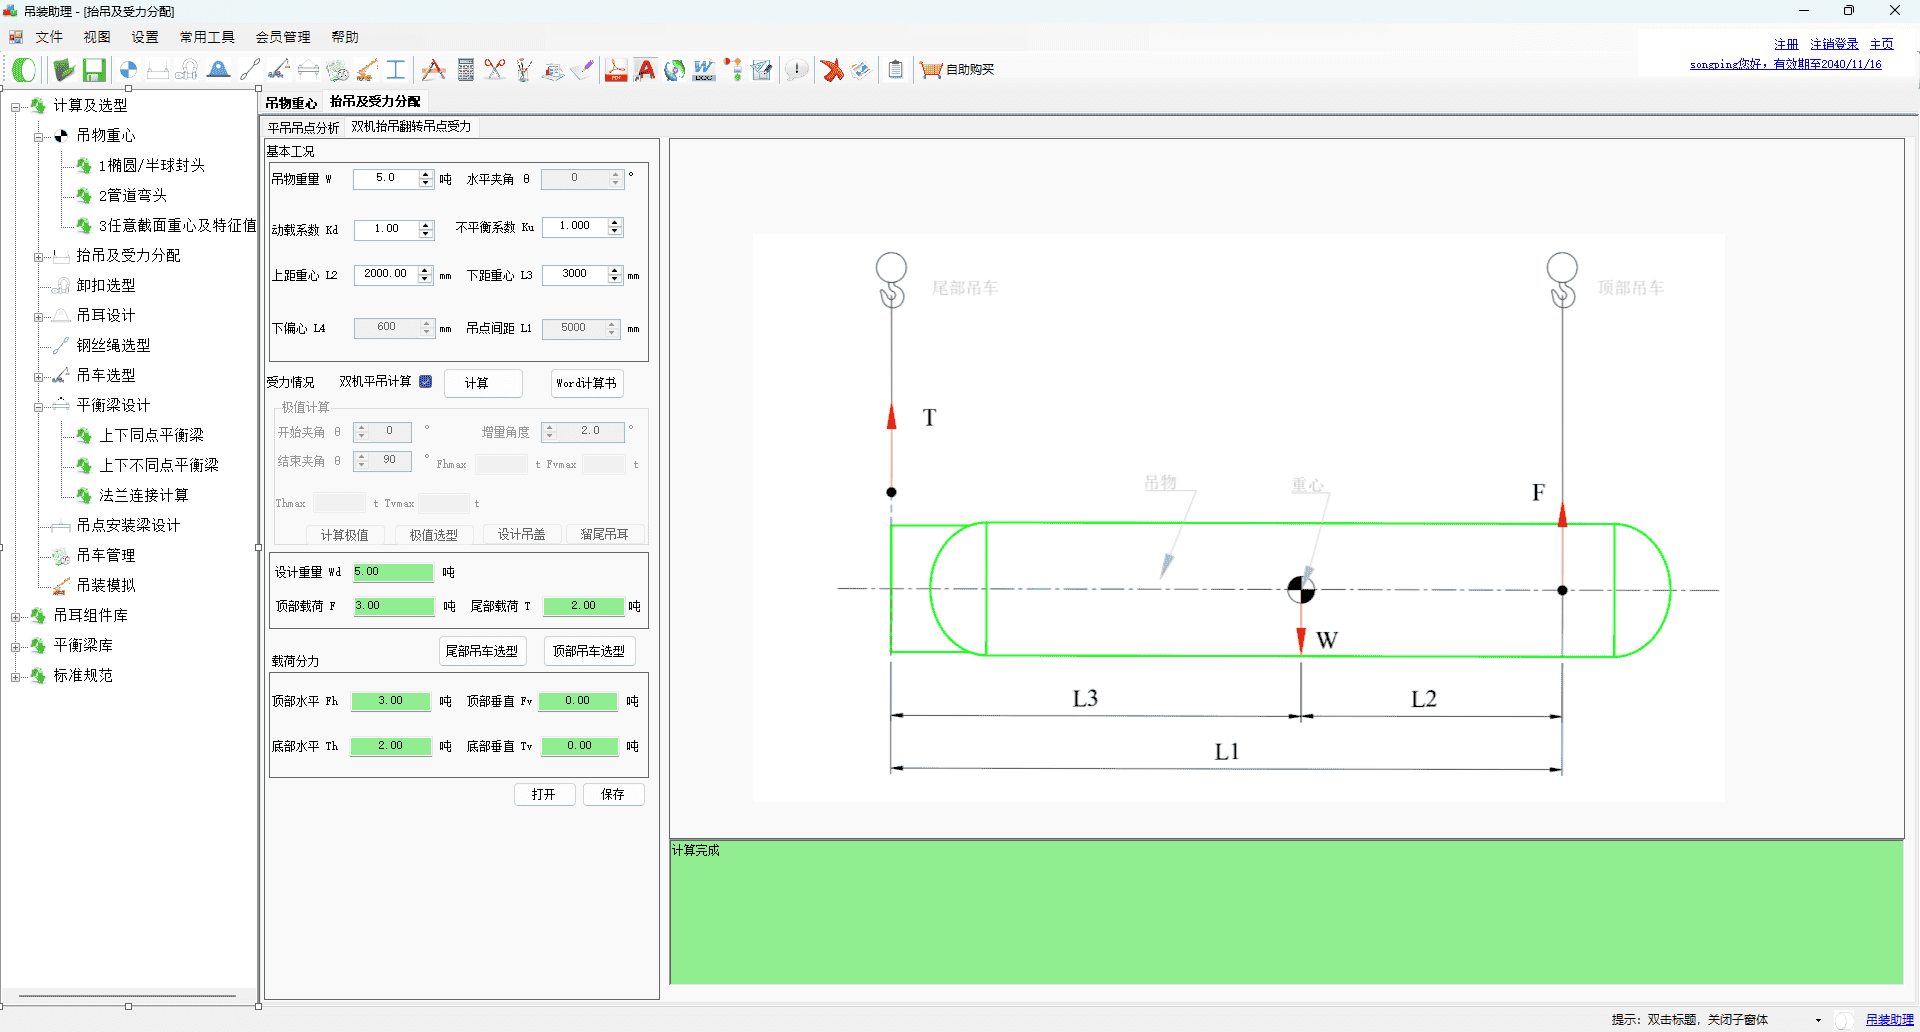Click the blue I-beam section icon
Viewport: 1920px width, 1032px height.
point(396,70)
